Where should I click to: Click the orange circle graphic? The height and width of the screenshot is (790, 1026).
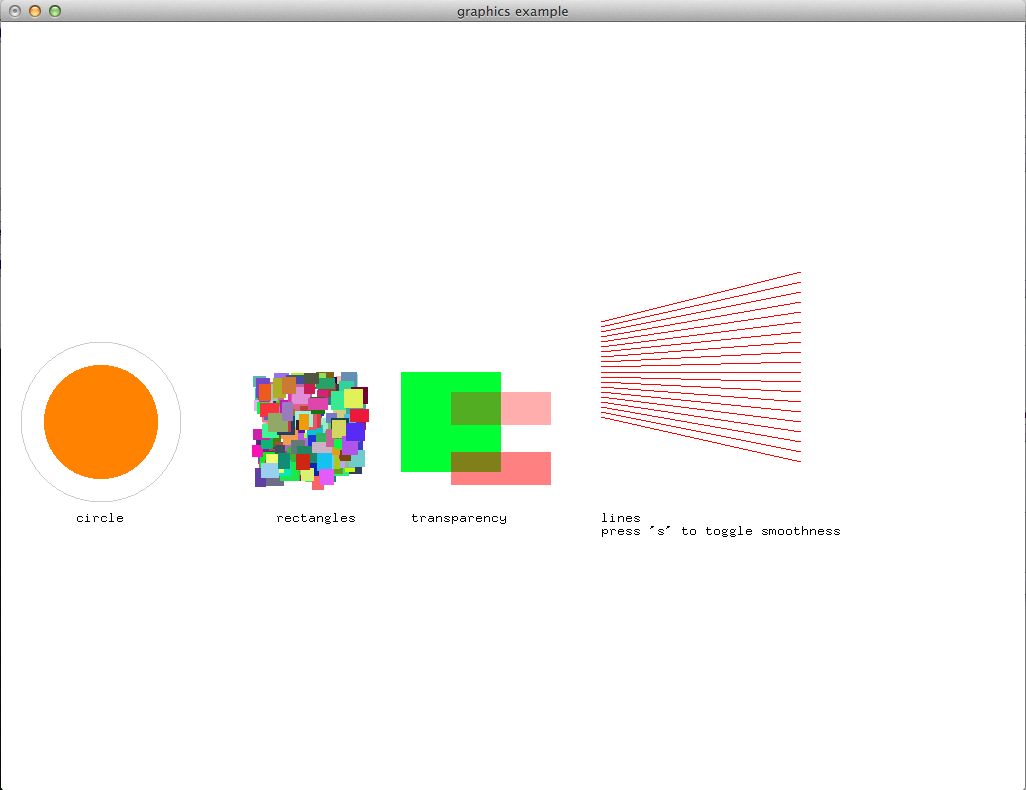tap(100, 422)
